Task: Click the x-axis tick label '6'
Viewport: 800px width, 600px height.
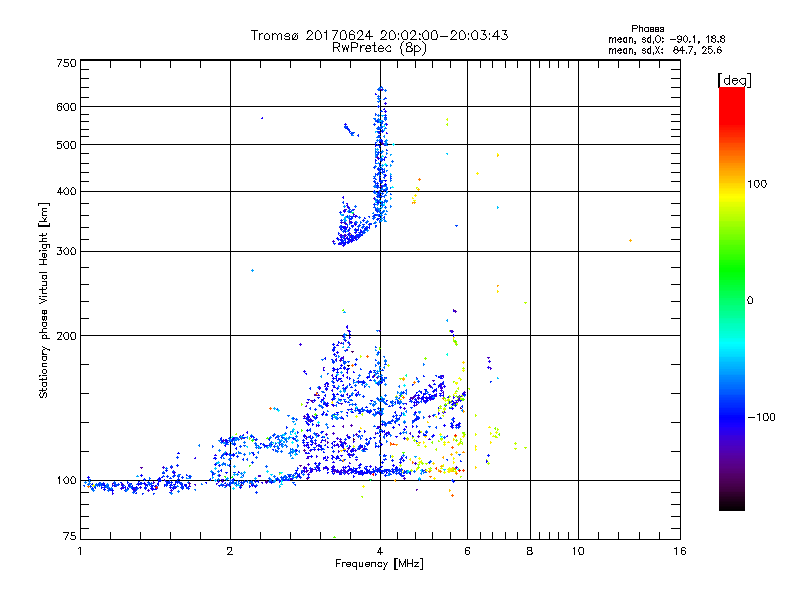Action: click(x=467, y=551)
